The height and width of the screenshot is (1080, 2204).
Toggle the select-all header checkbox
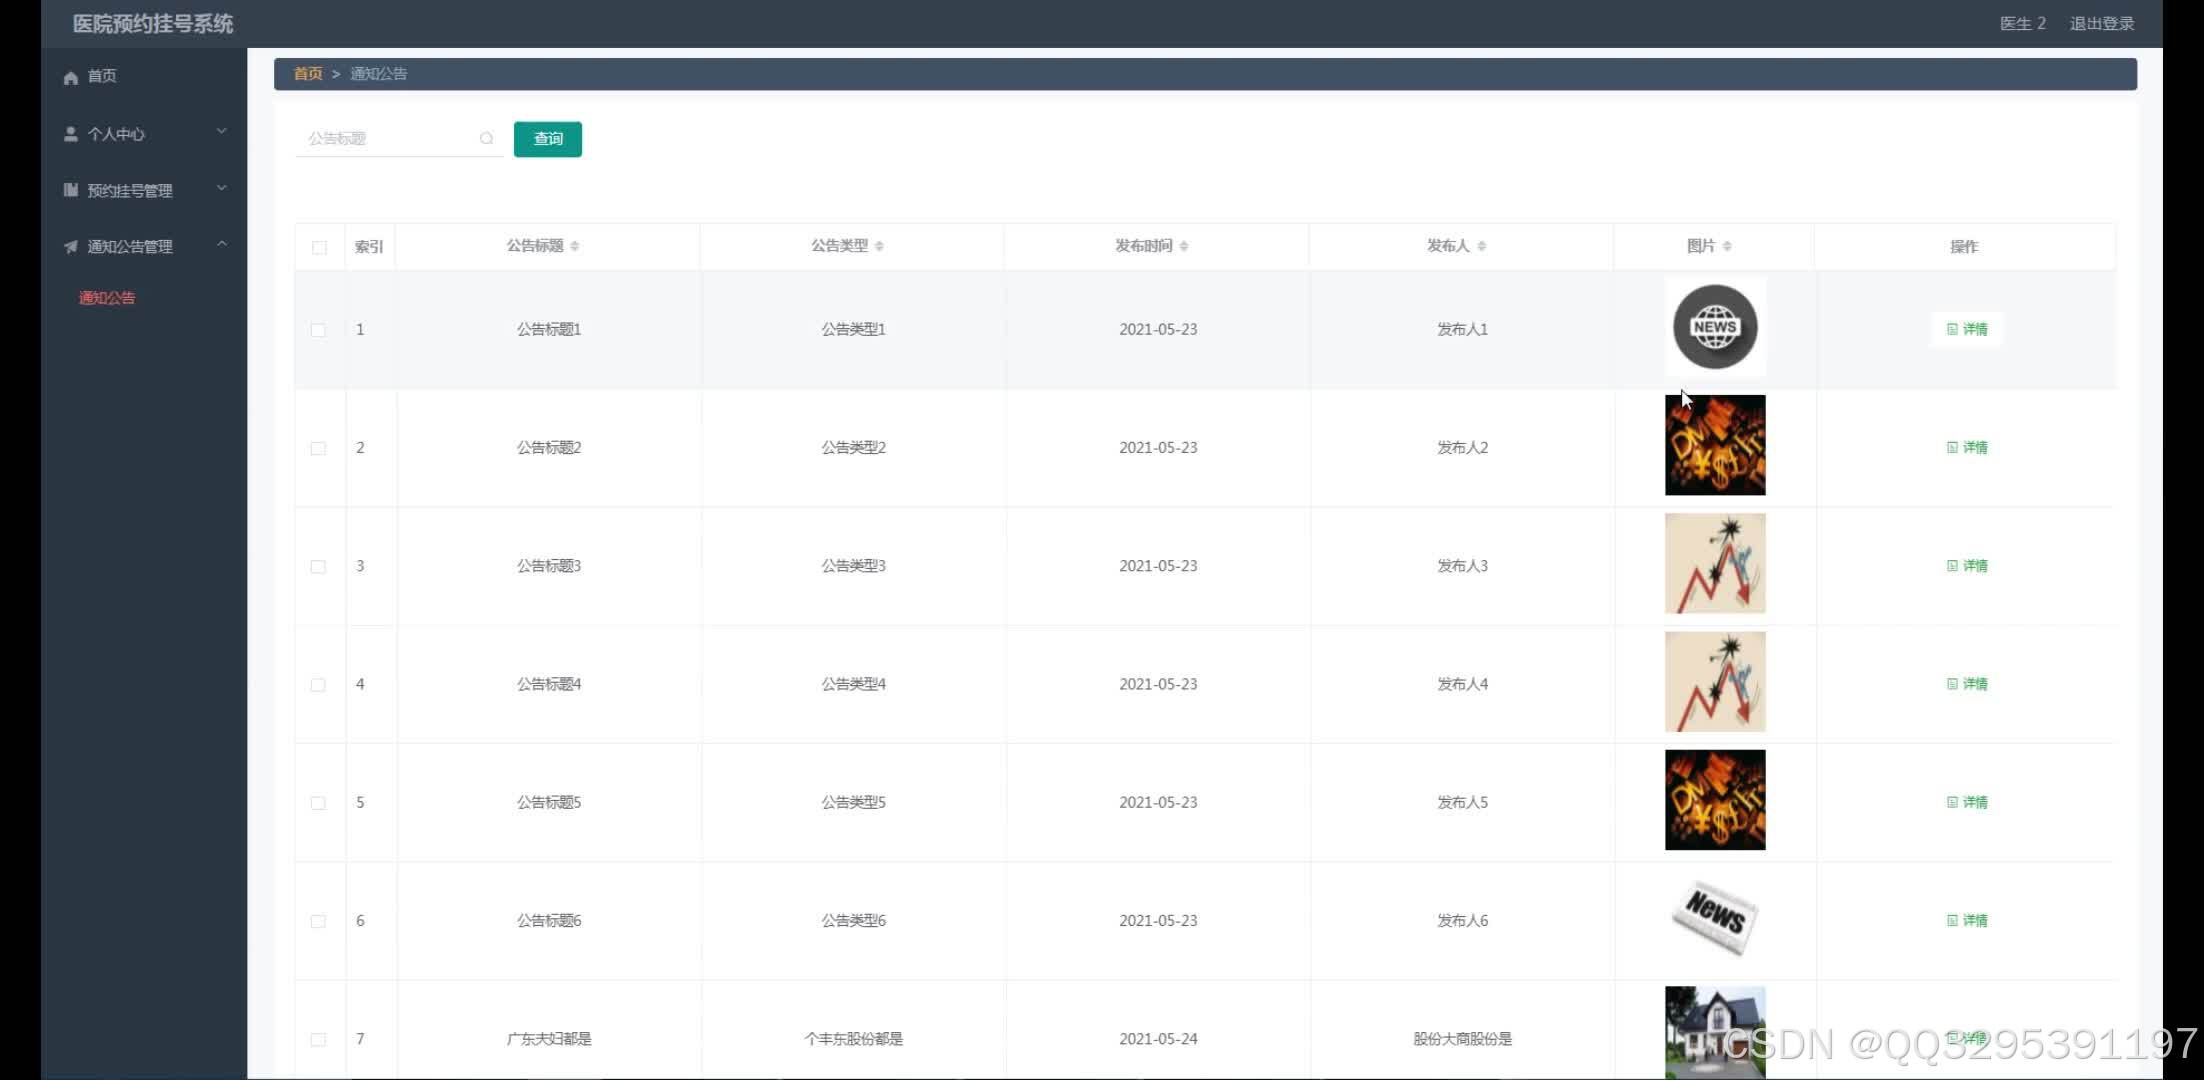(319, 247)
